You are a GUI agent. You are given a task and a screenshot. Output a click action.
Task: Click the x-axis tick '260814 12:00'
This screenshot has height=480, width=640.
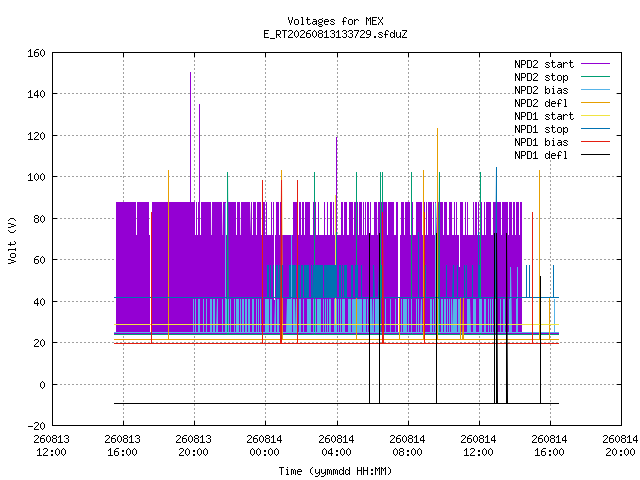coord(478,446)
